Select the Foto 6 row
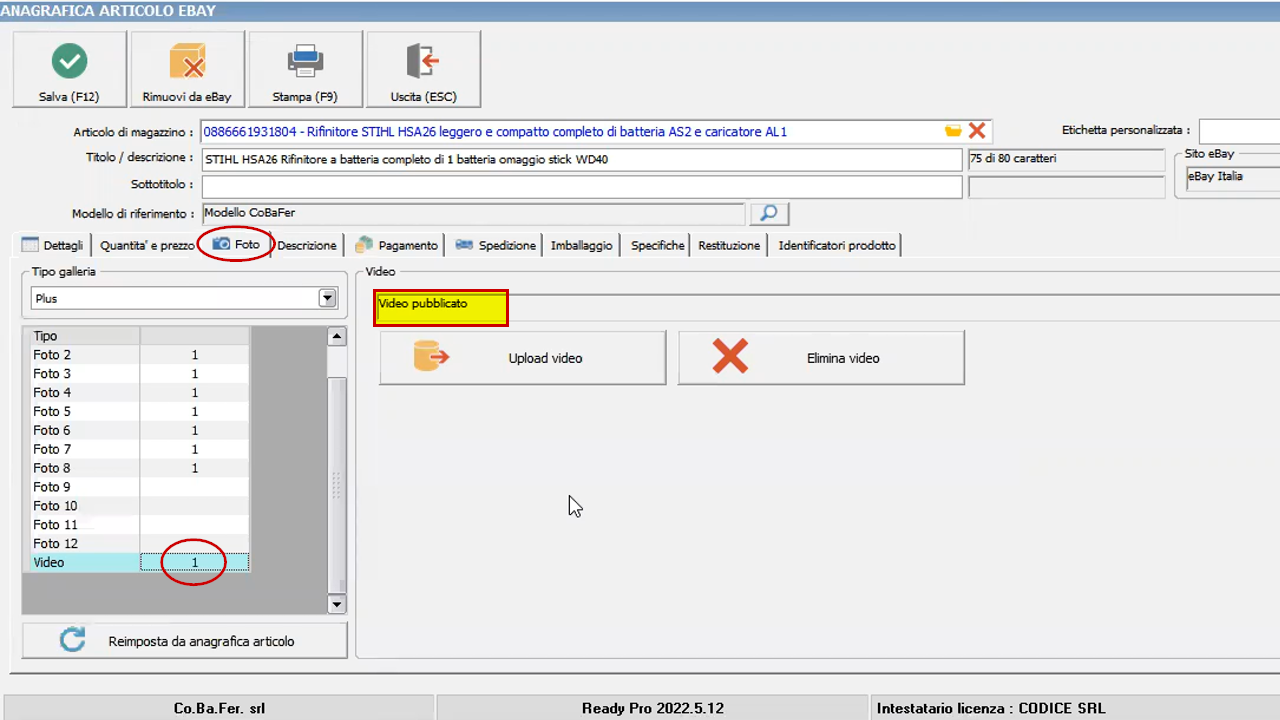The width and height of the screenshot is (1280, 720). pyautogui.click(x=136, y=431)
